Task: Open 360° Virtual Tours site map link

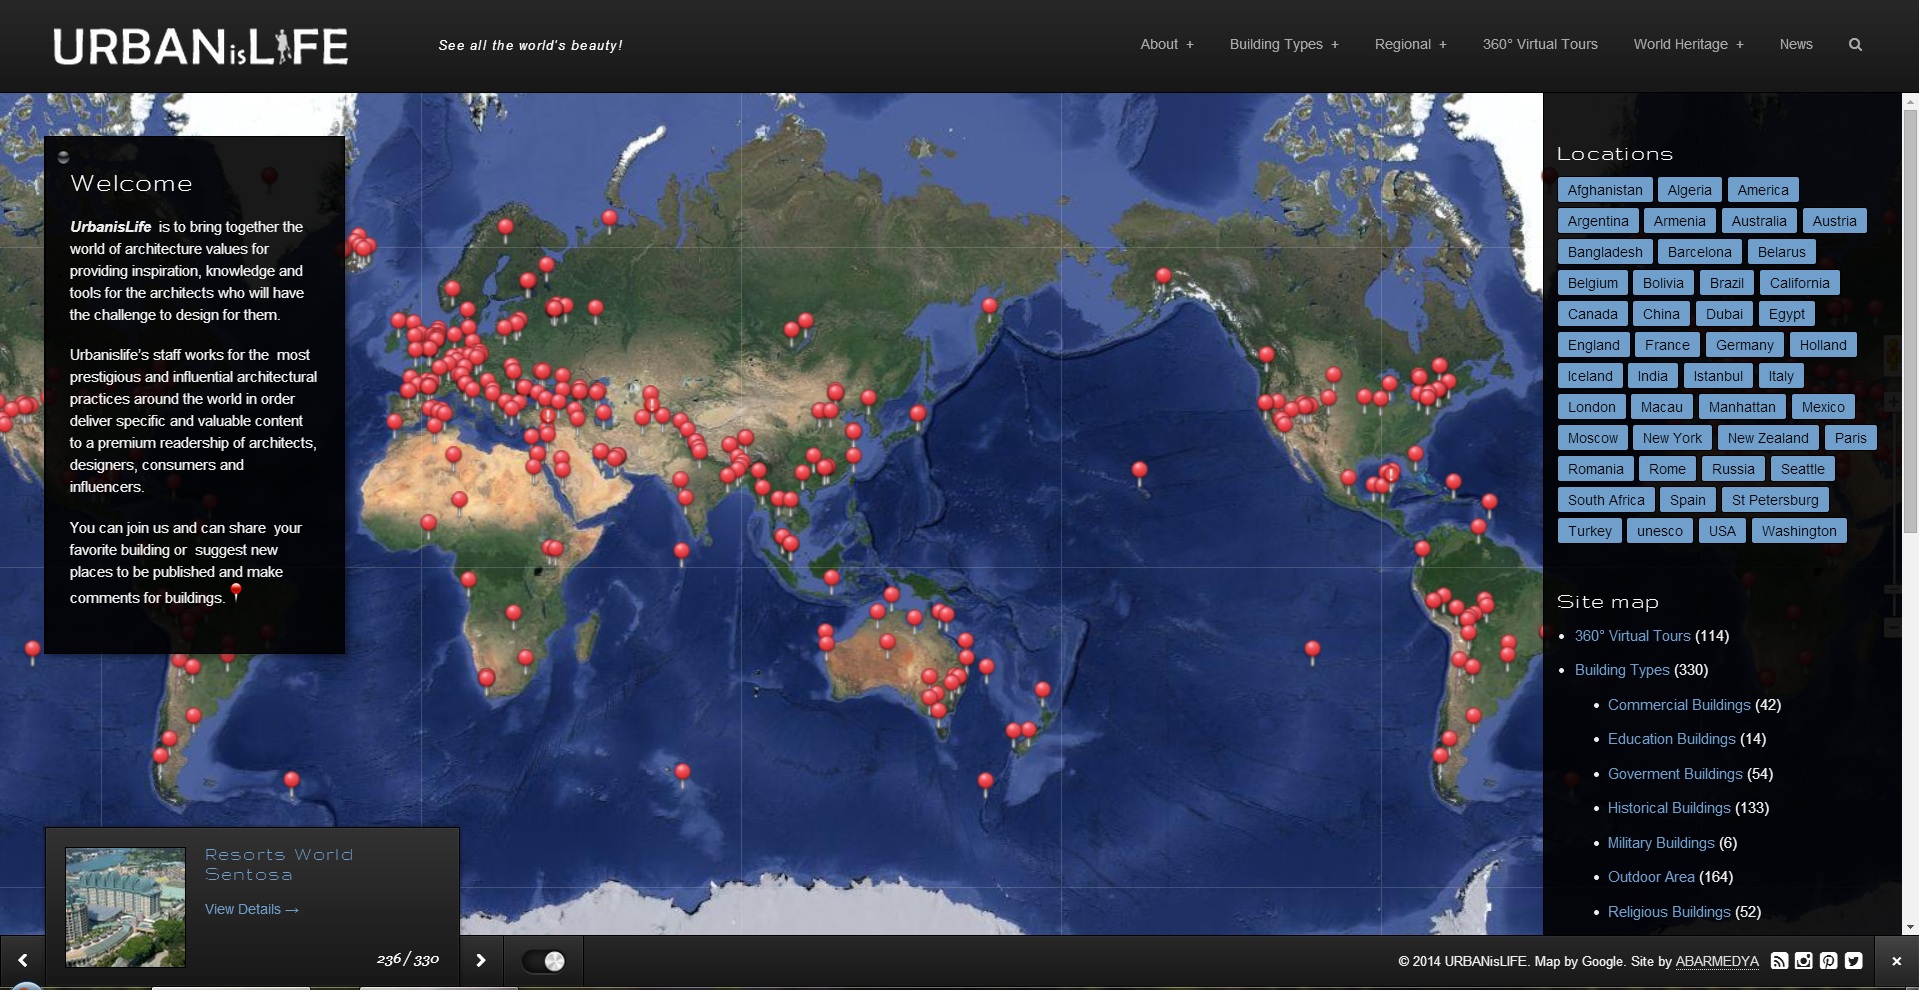Action: [1632, 636]
